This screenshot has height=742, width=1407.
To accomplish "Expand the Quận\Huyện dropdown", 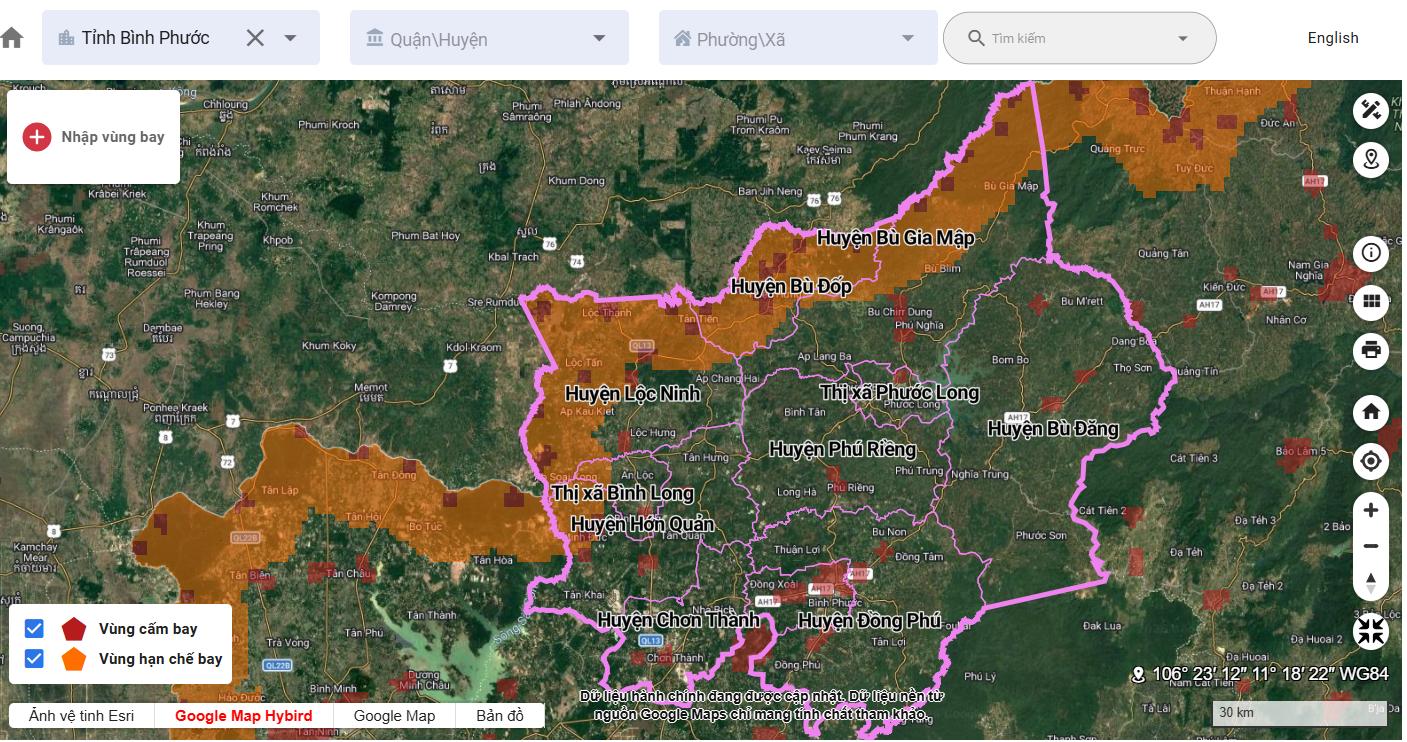I will [x=599, y=38].
